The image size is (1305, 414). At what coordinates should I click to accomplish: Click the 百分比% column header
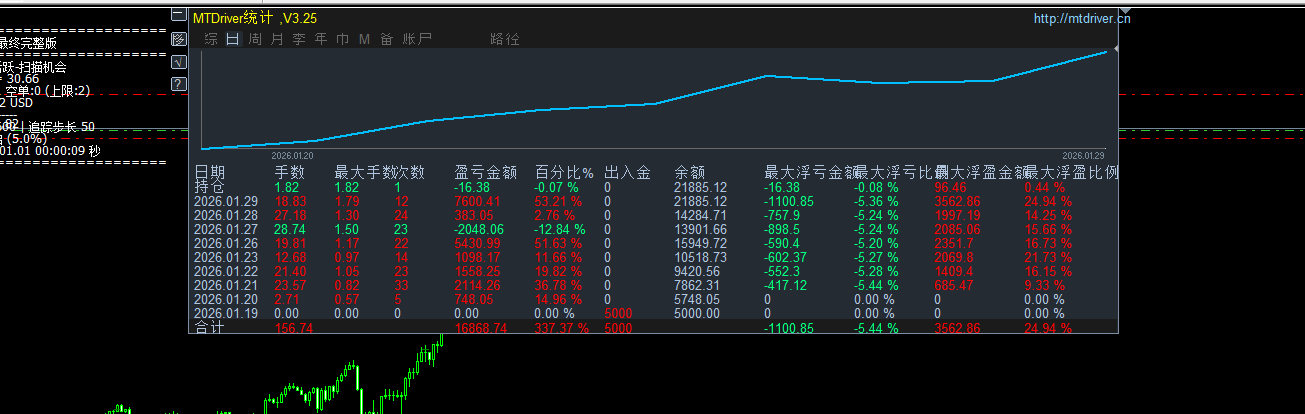(564, 172)
